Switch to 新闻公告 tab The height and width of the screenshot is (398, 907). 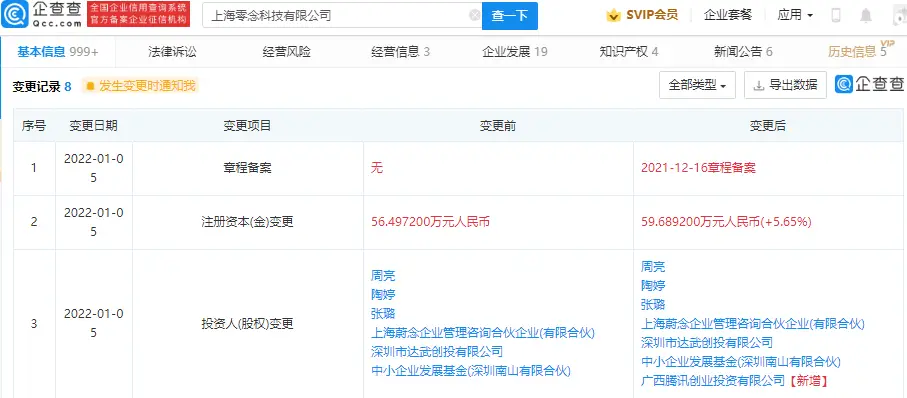click(743, 52)
